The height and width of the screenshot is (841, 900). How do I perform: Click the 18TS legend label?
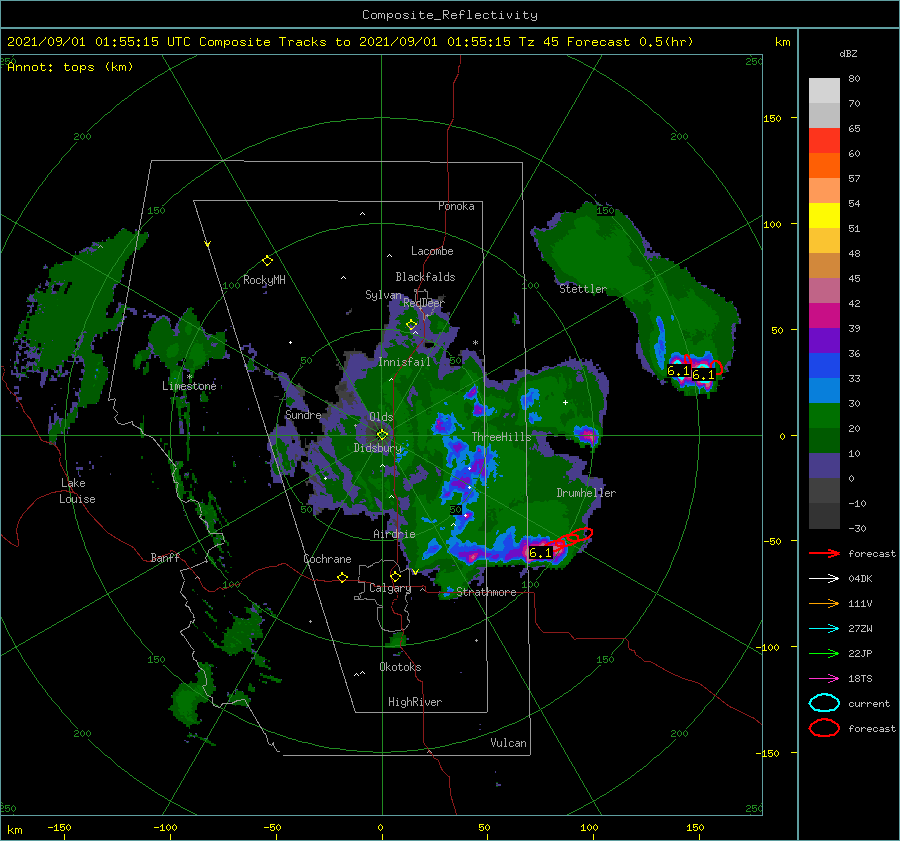point(860,679)
